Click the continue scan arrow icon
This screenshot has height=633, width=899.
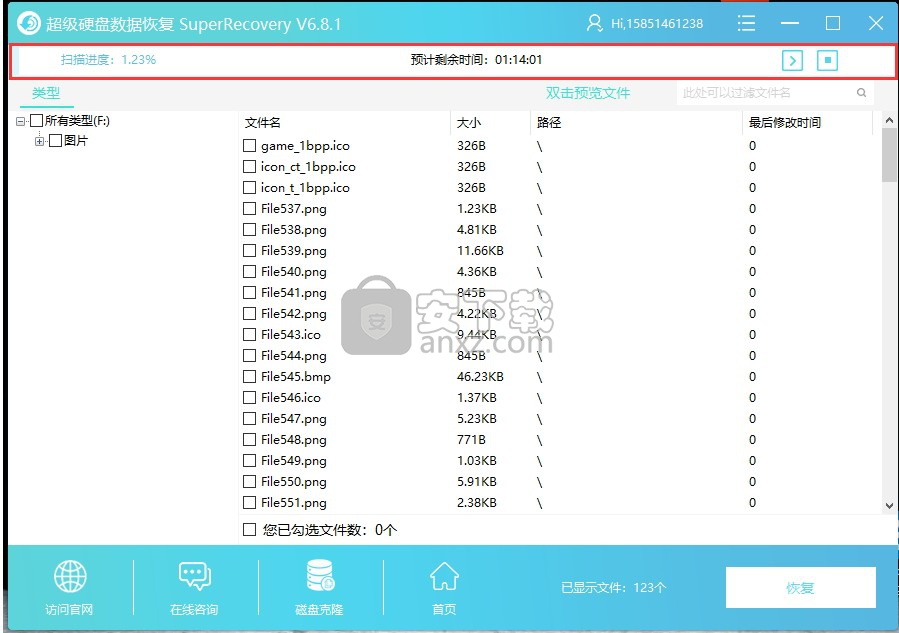pos(792,60)
